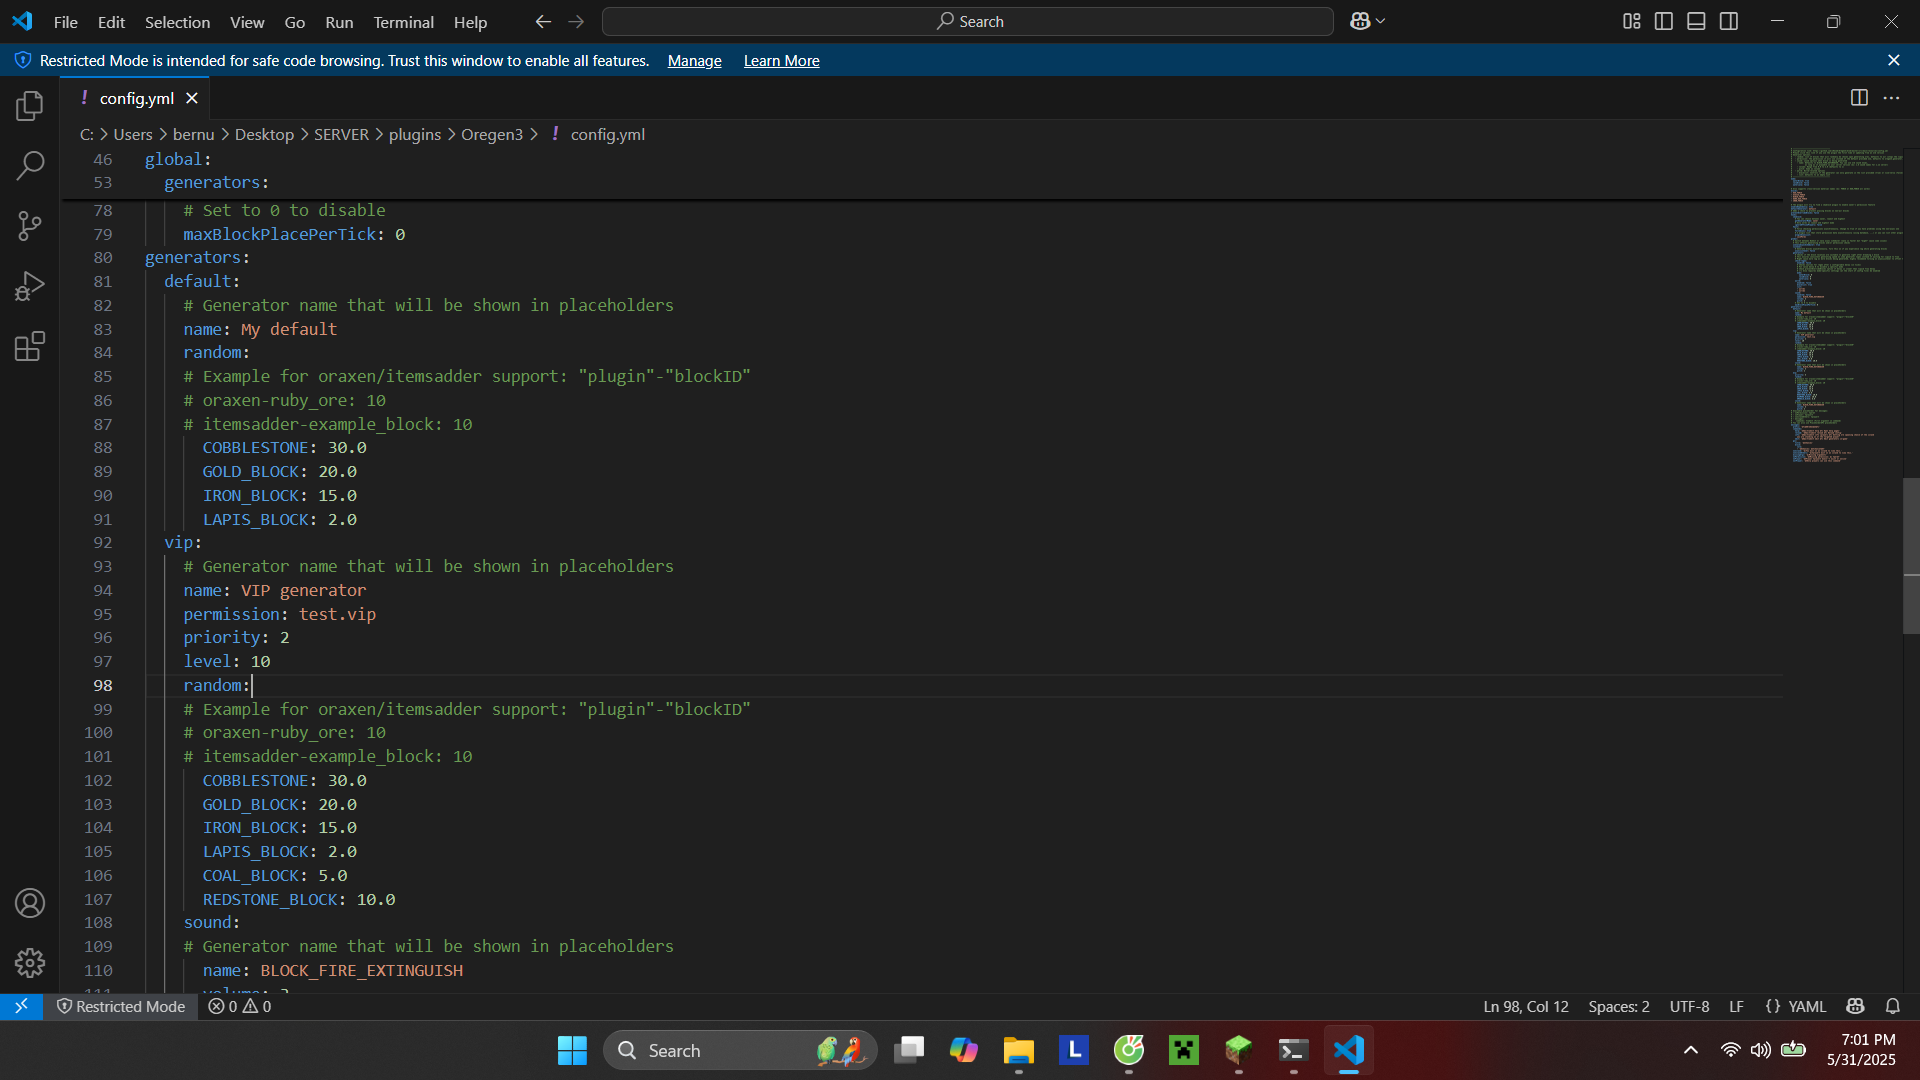Open the Explorer view in activity bar
Screen dimensions: 1920x1080
click(30, 106)
